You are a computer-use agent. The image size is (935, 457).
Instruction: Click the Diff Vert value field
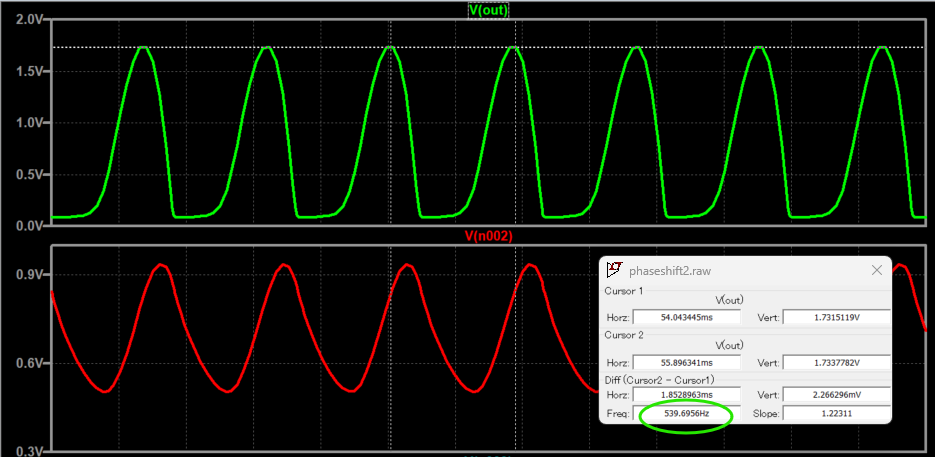(x=835, y=396)
